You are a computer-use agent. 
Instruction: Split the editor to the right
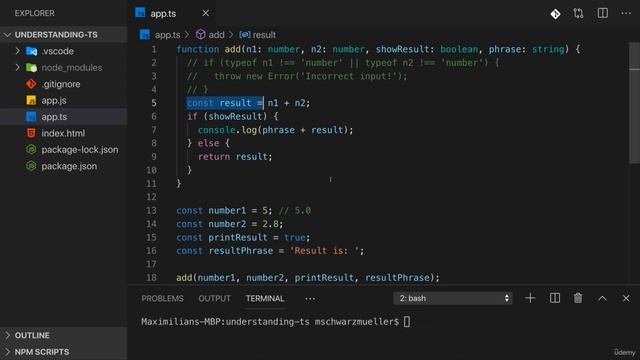pos(602,13)
